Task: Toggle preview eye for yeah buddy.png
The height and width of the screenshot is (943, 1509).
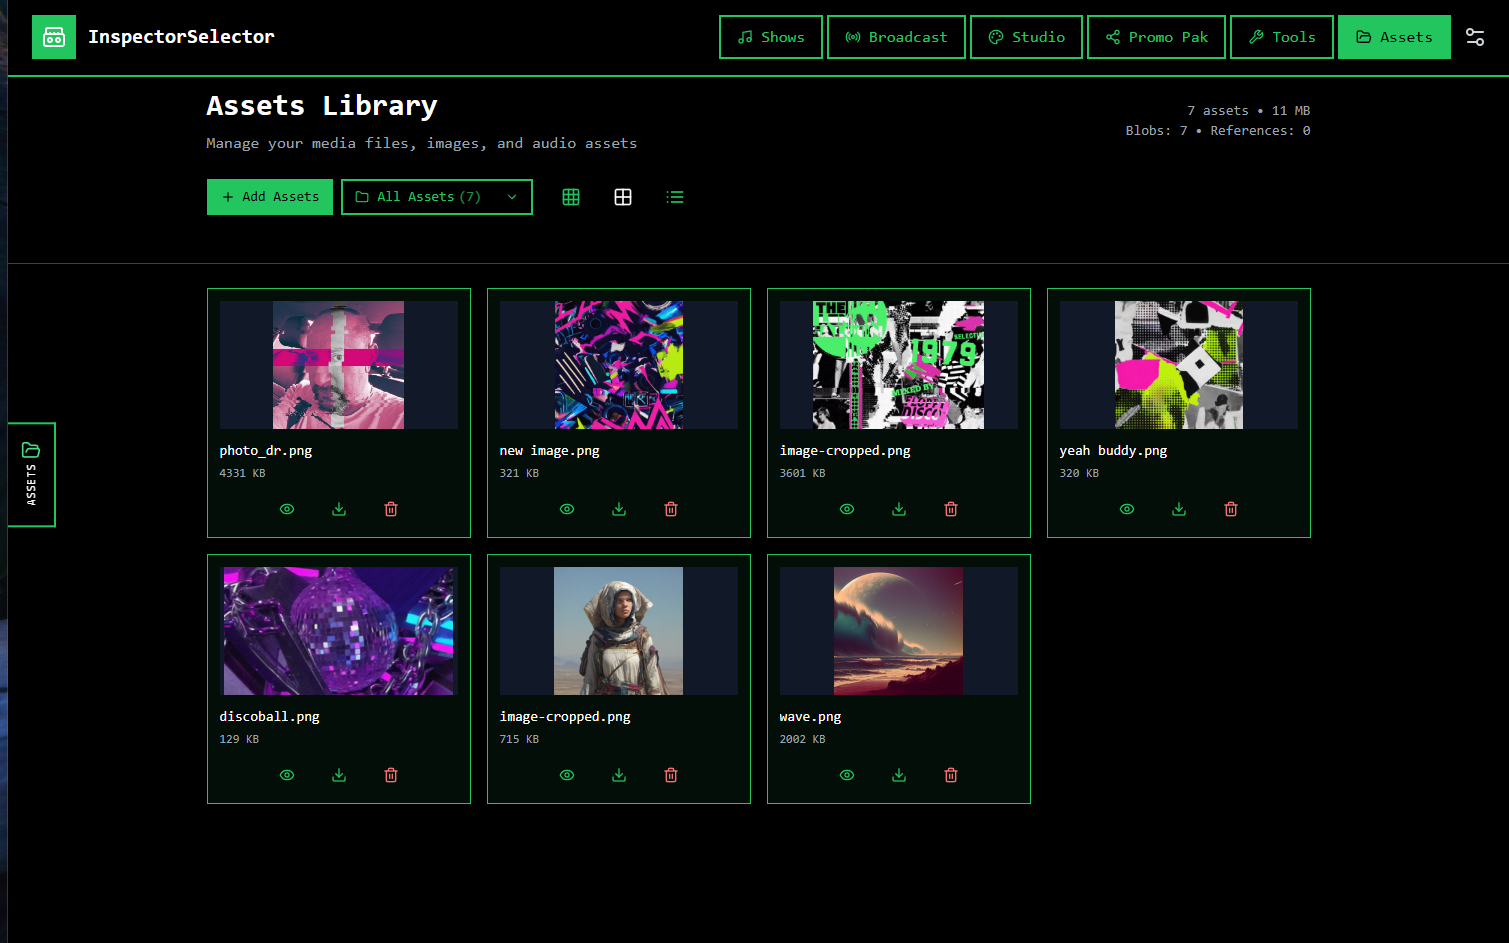Action: click(1127, 509)
